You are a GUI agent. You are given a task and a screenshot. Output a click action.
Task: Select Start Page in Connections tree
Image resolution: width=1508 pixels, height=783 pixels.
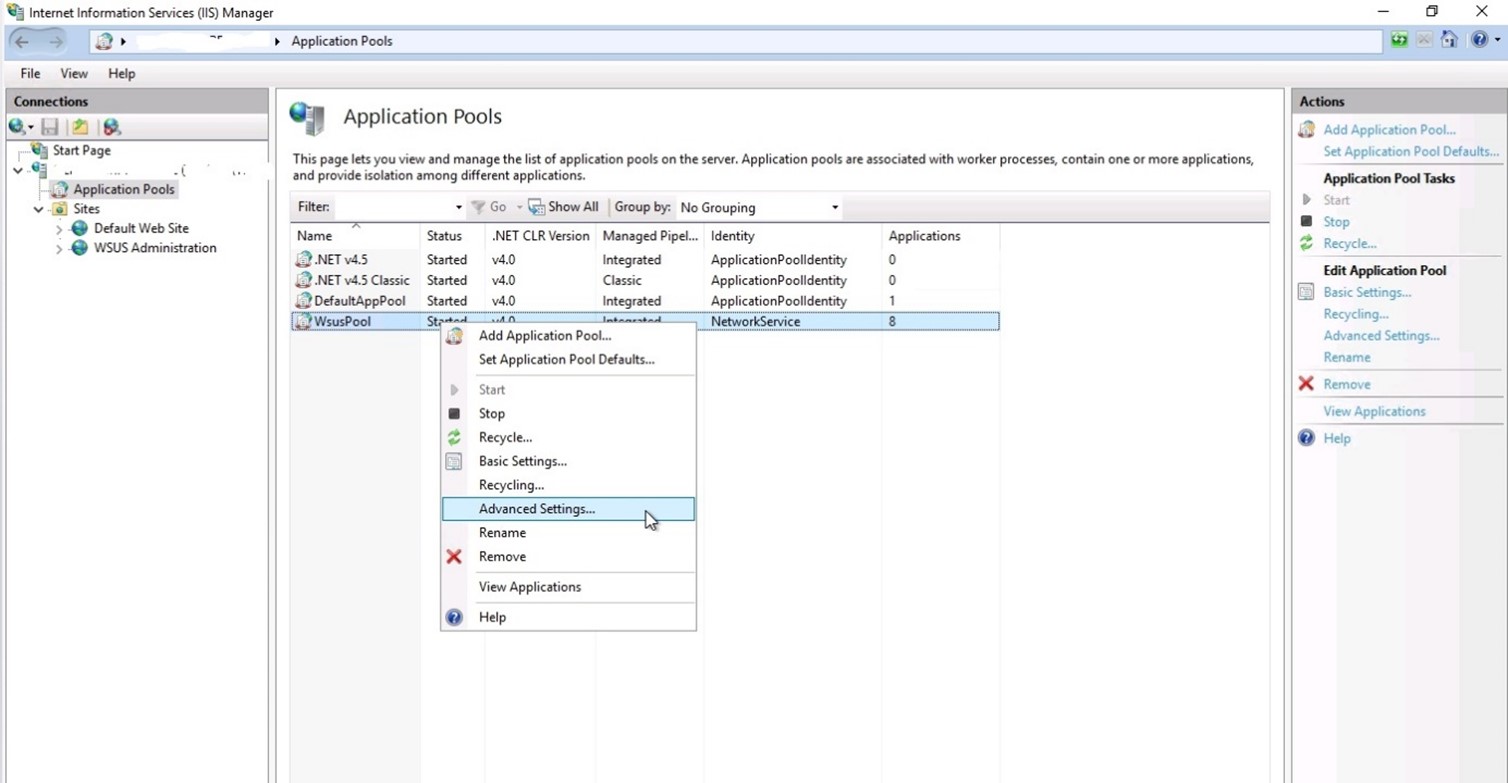(81, 150)
